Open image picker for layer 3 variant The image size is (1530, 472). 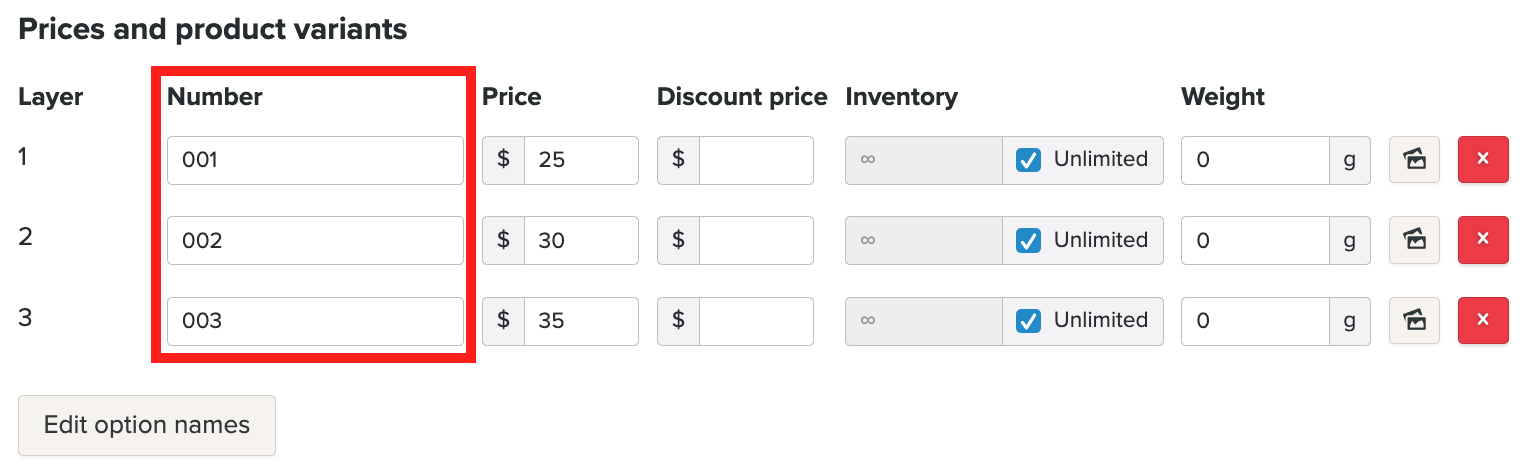[1414, 321]
